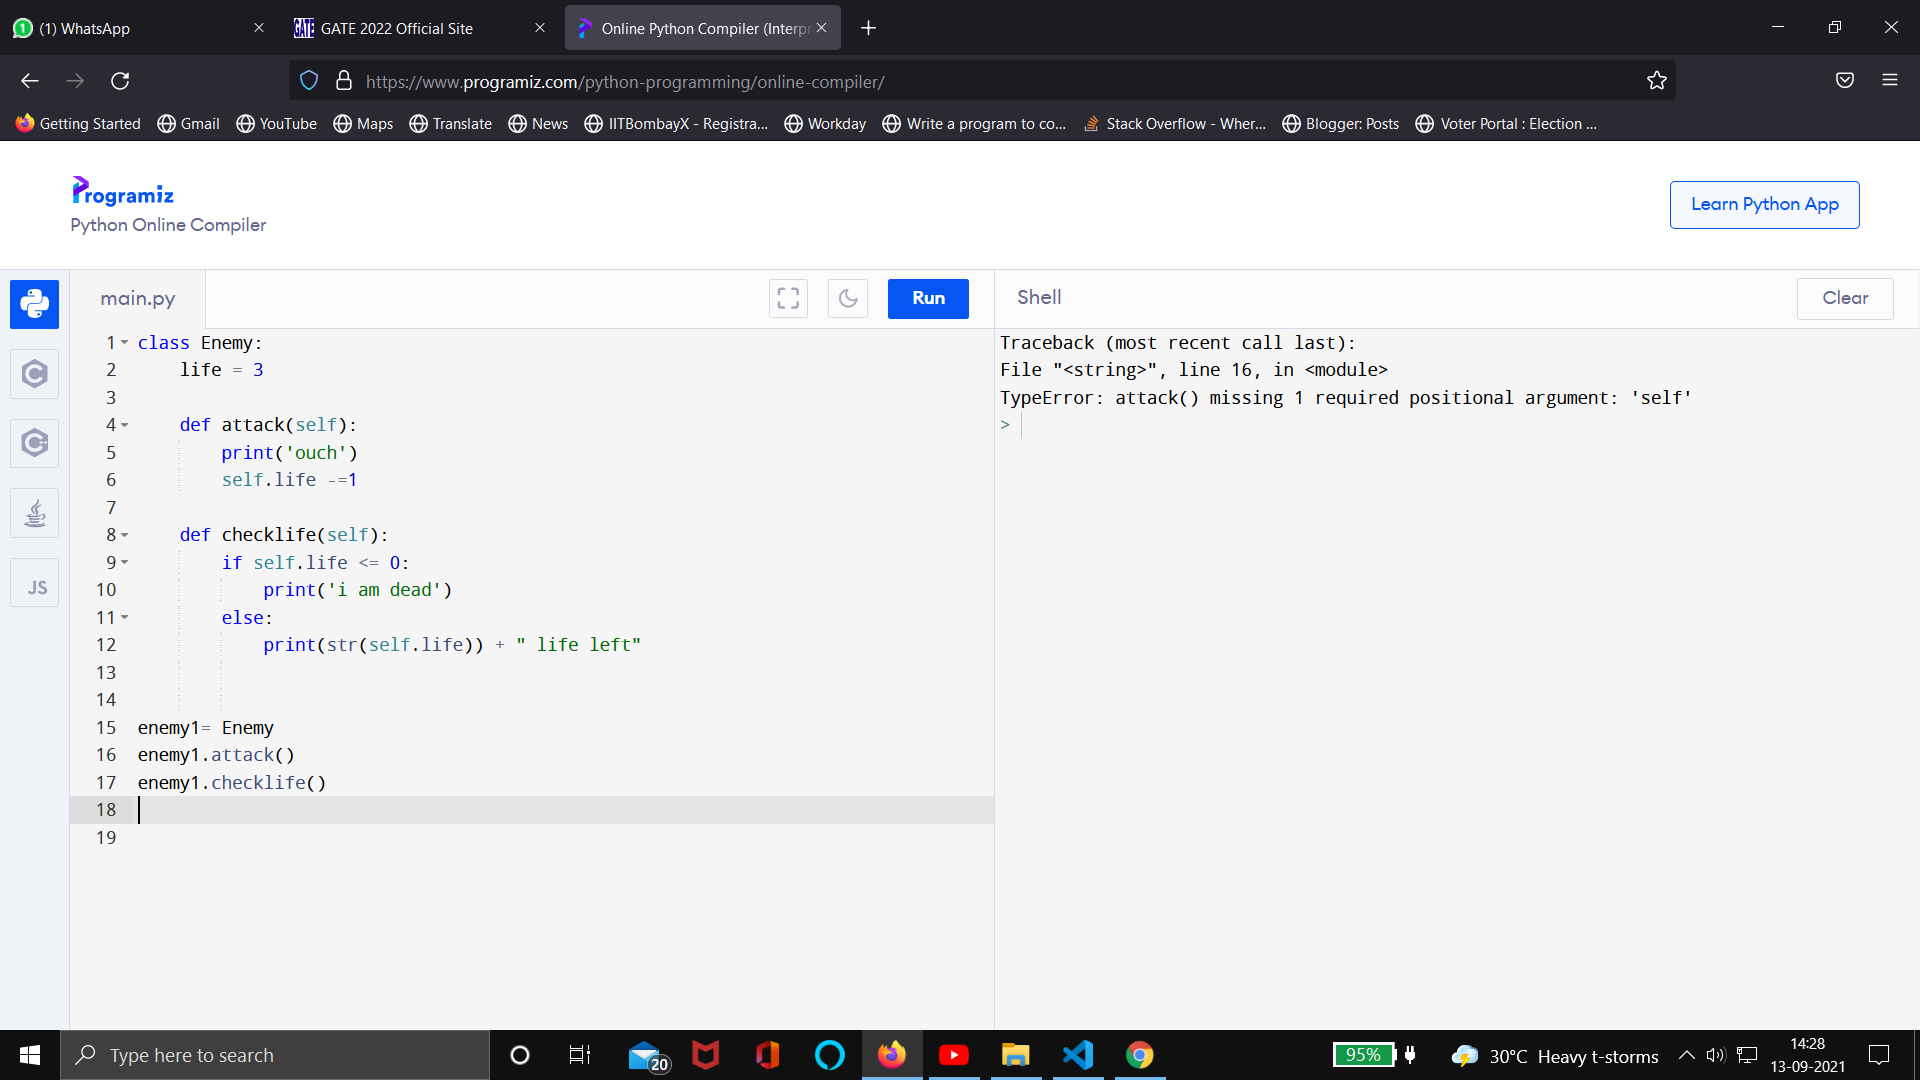This screenshot has width=1920, height=1080.
Task: Open Workday bookmark
Action: click(x=825, y=124)
